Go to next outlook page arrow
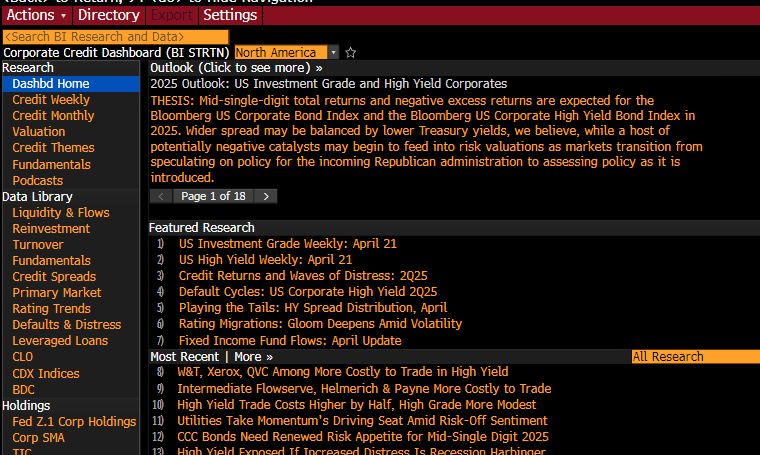 coord(266,196)
